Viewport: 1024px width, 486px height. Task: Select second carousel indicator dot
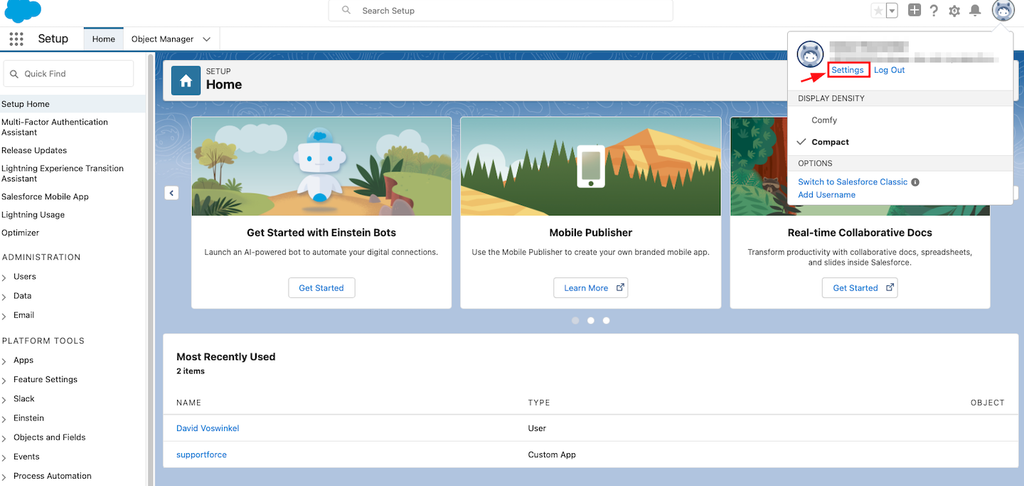590,320
